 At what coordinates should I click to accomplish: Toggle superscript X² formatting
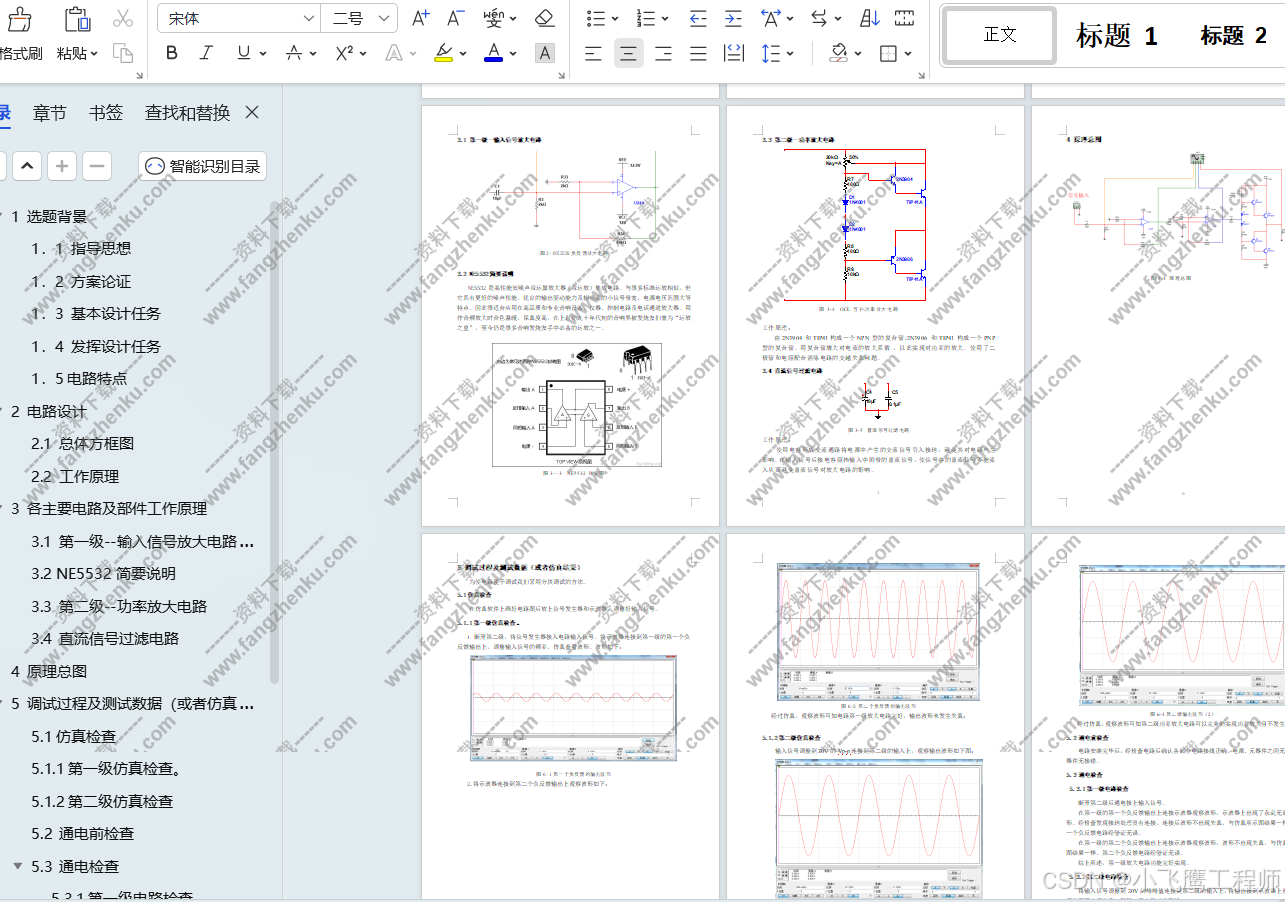pos(344,53)
